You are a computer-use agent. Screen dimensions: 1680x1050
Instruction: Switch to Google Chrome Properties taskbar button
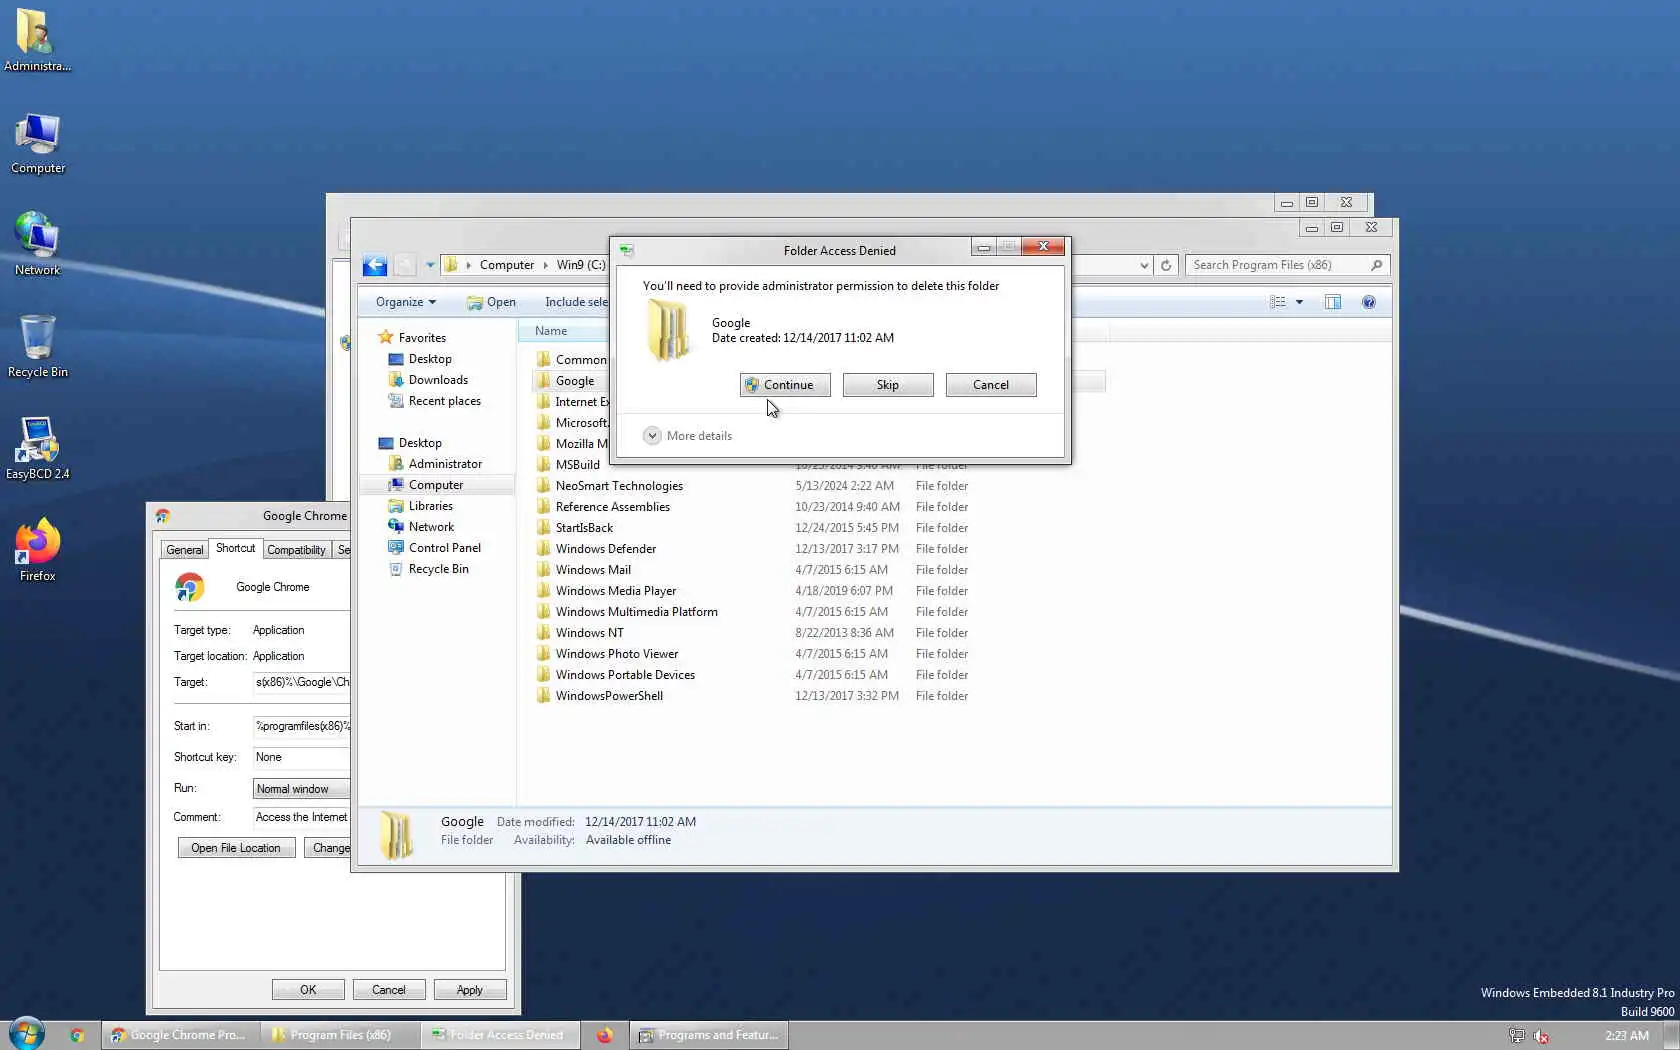(180, 1035)
